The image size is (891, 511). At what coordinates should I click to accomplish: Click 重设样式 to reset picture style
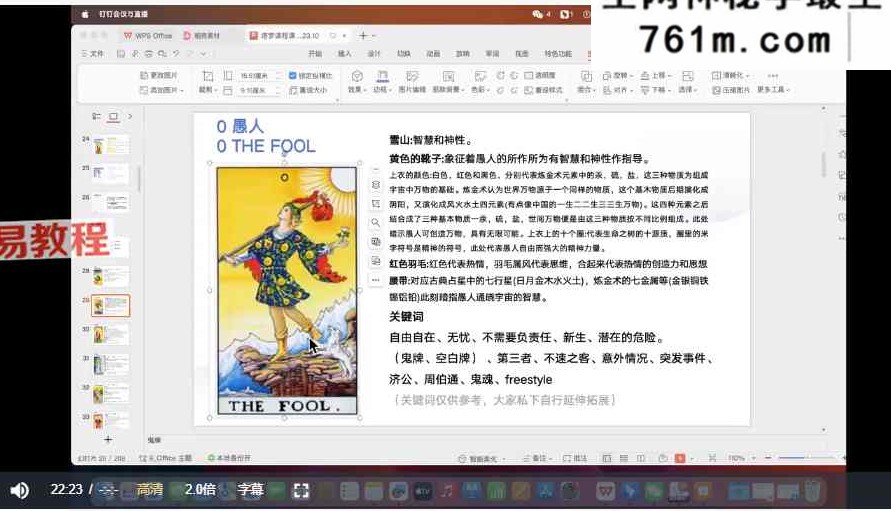pyautogui.click(x=543, y=90)
